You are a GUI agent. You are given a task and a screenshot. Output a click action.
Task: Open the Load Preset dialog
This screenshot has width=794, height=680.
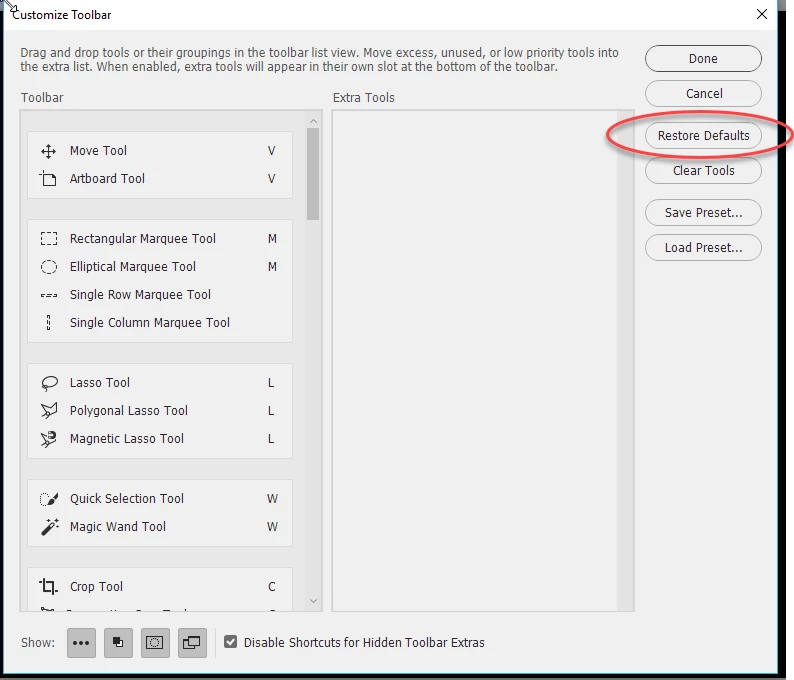703,248
